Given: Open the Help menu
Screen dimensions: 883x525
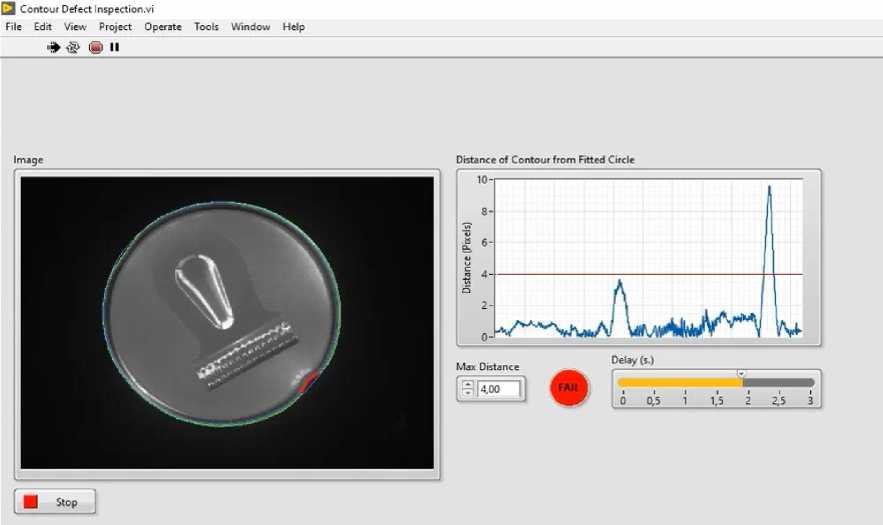Looking at the screenshot, I should point(293,27).
